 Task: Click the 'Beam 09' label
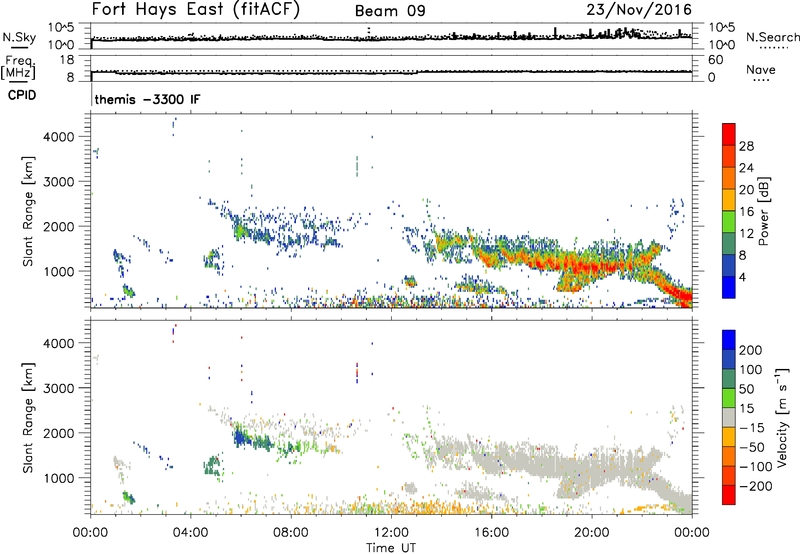(390, 11)
